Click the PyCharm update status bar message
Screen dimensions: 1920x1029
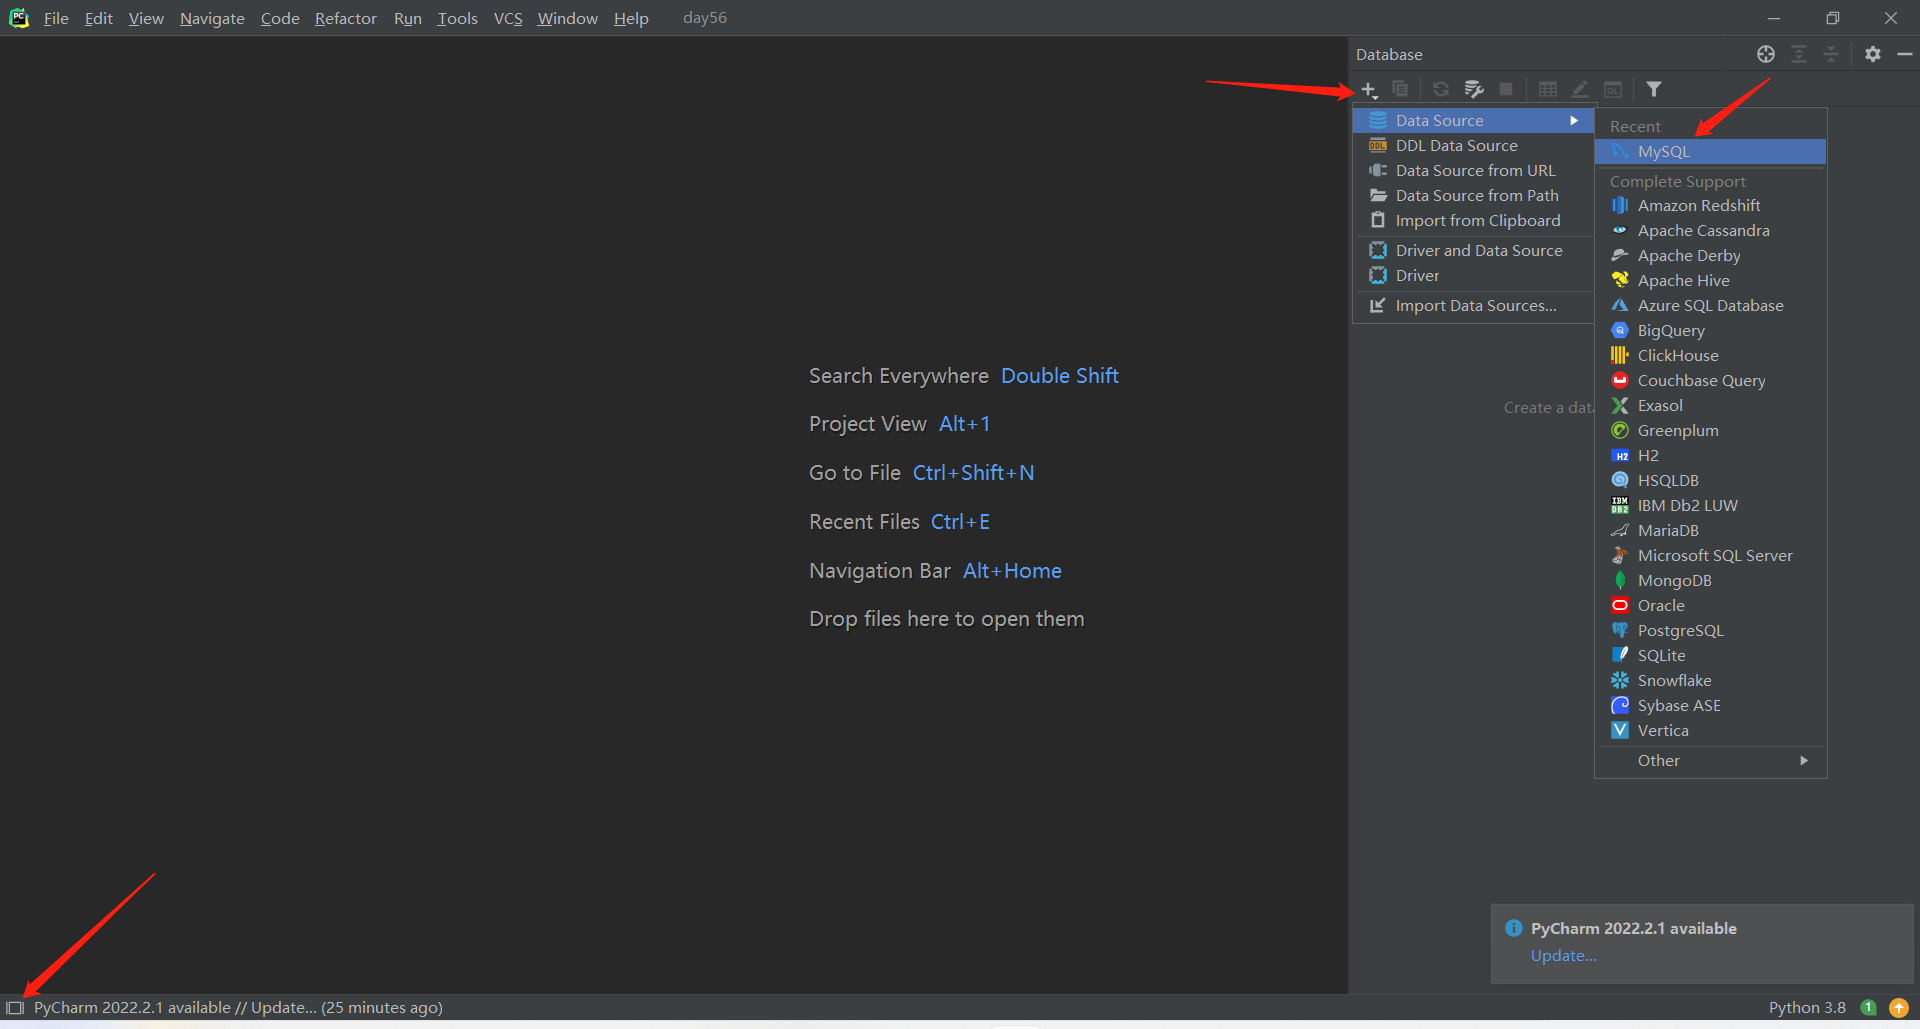click(x=238, y=1008)
